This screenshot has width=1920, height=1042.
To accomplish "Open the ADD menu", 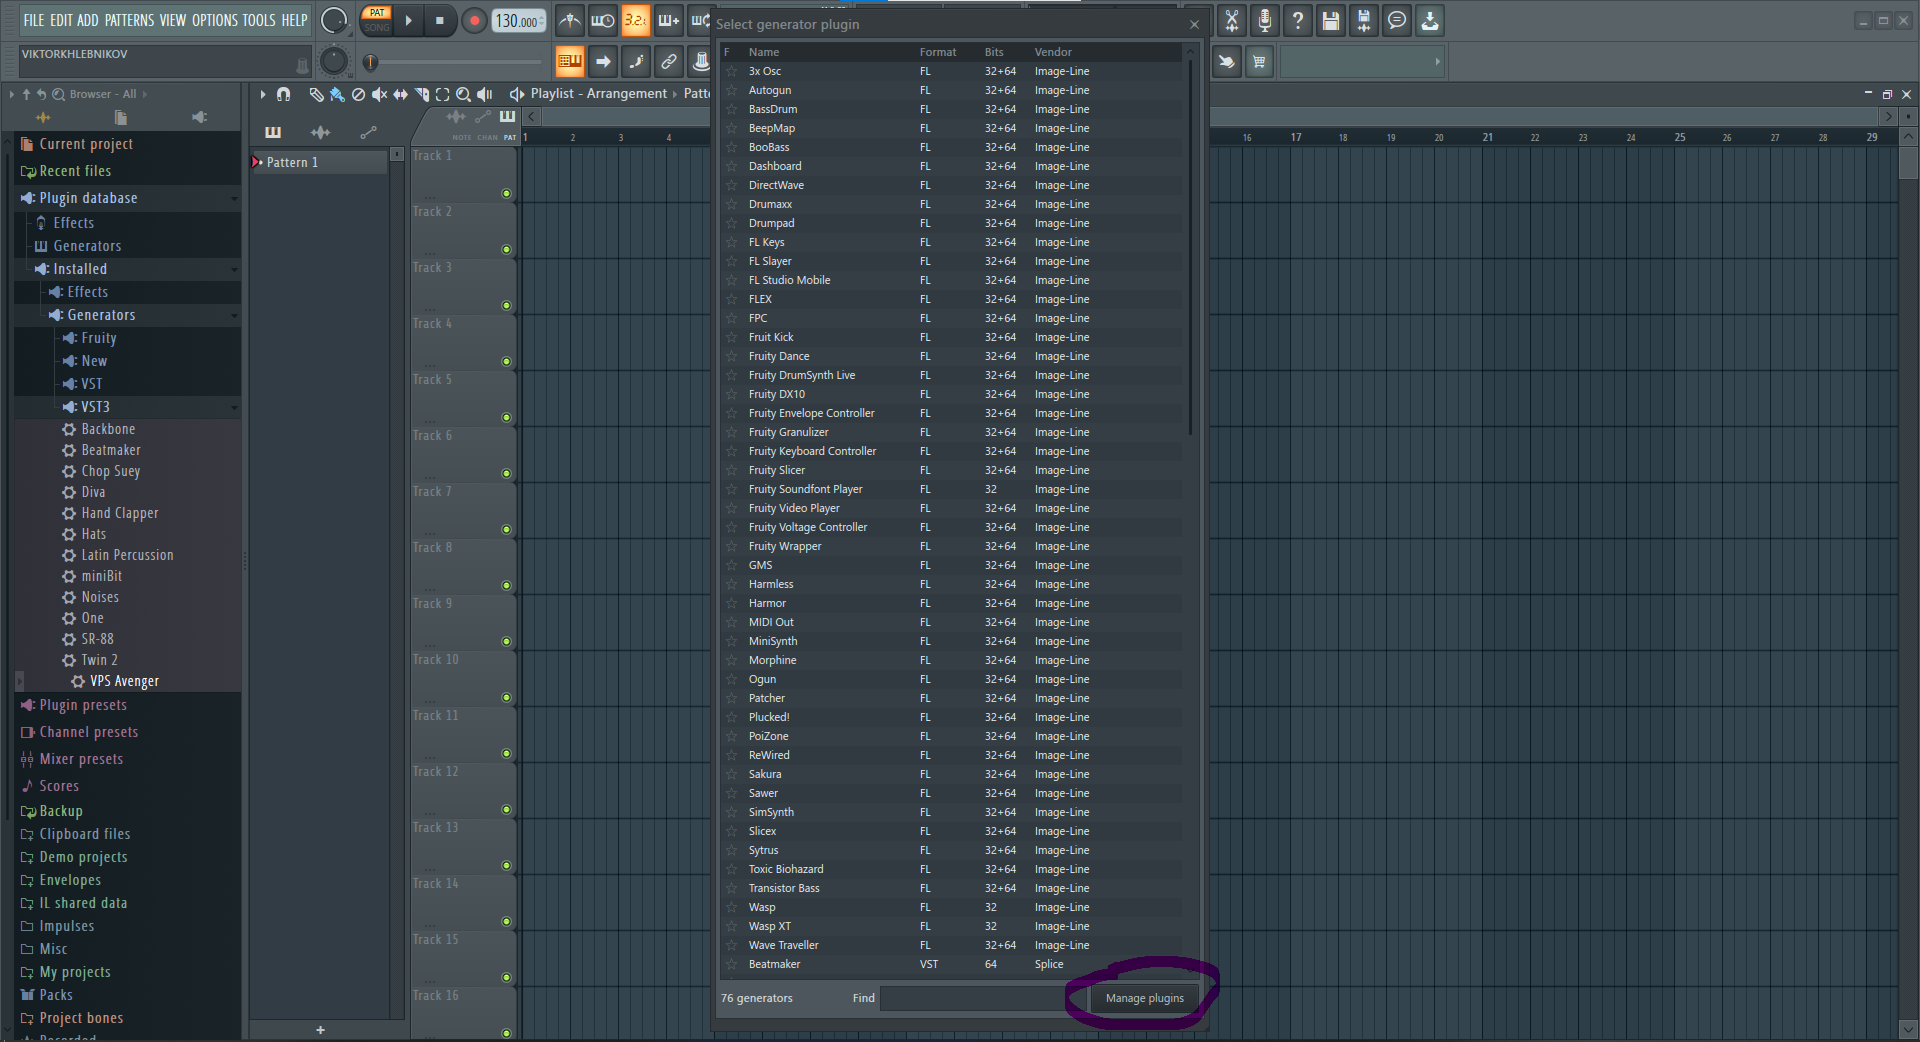I will click(88, 20).
